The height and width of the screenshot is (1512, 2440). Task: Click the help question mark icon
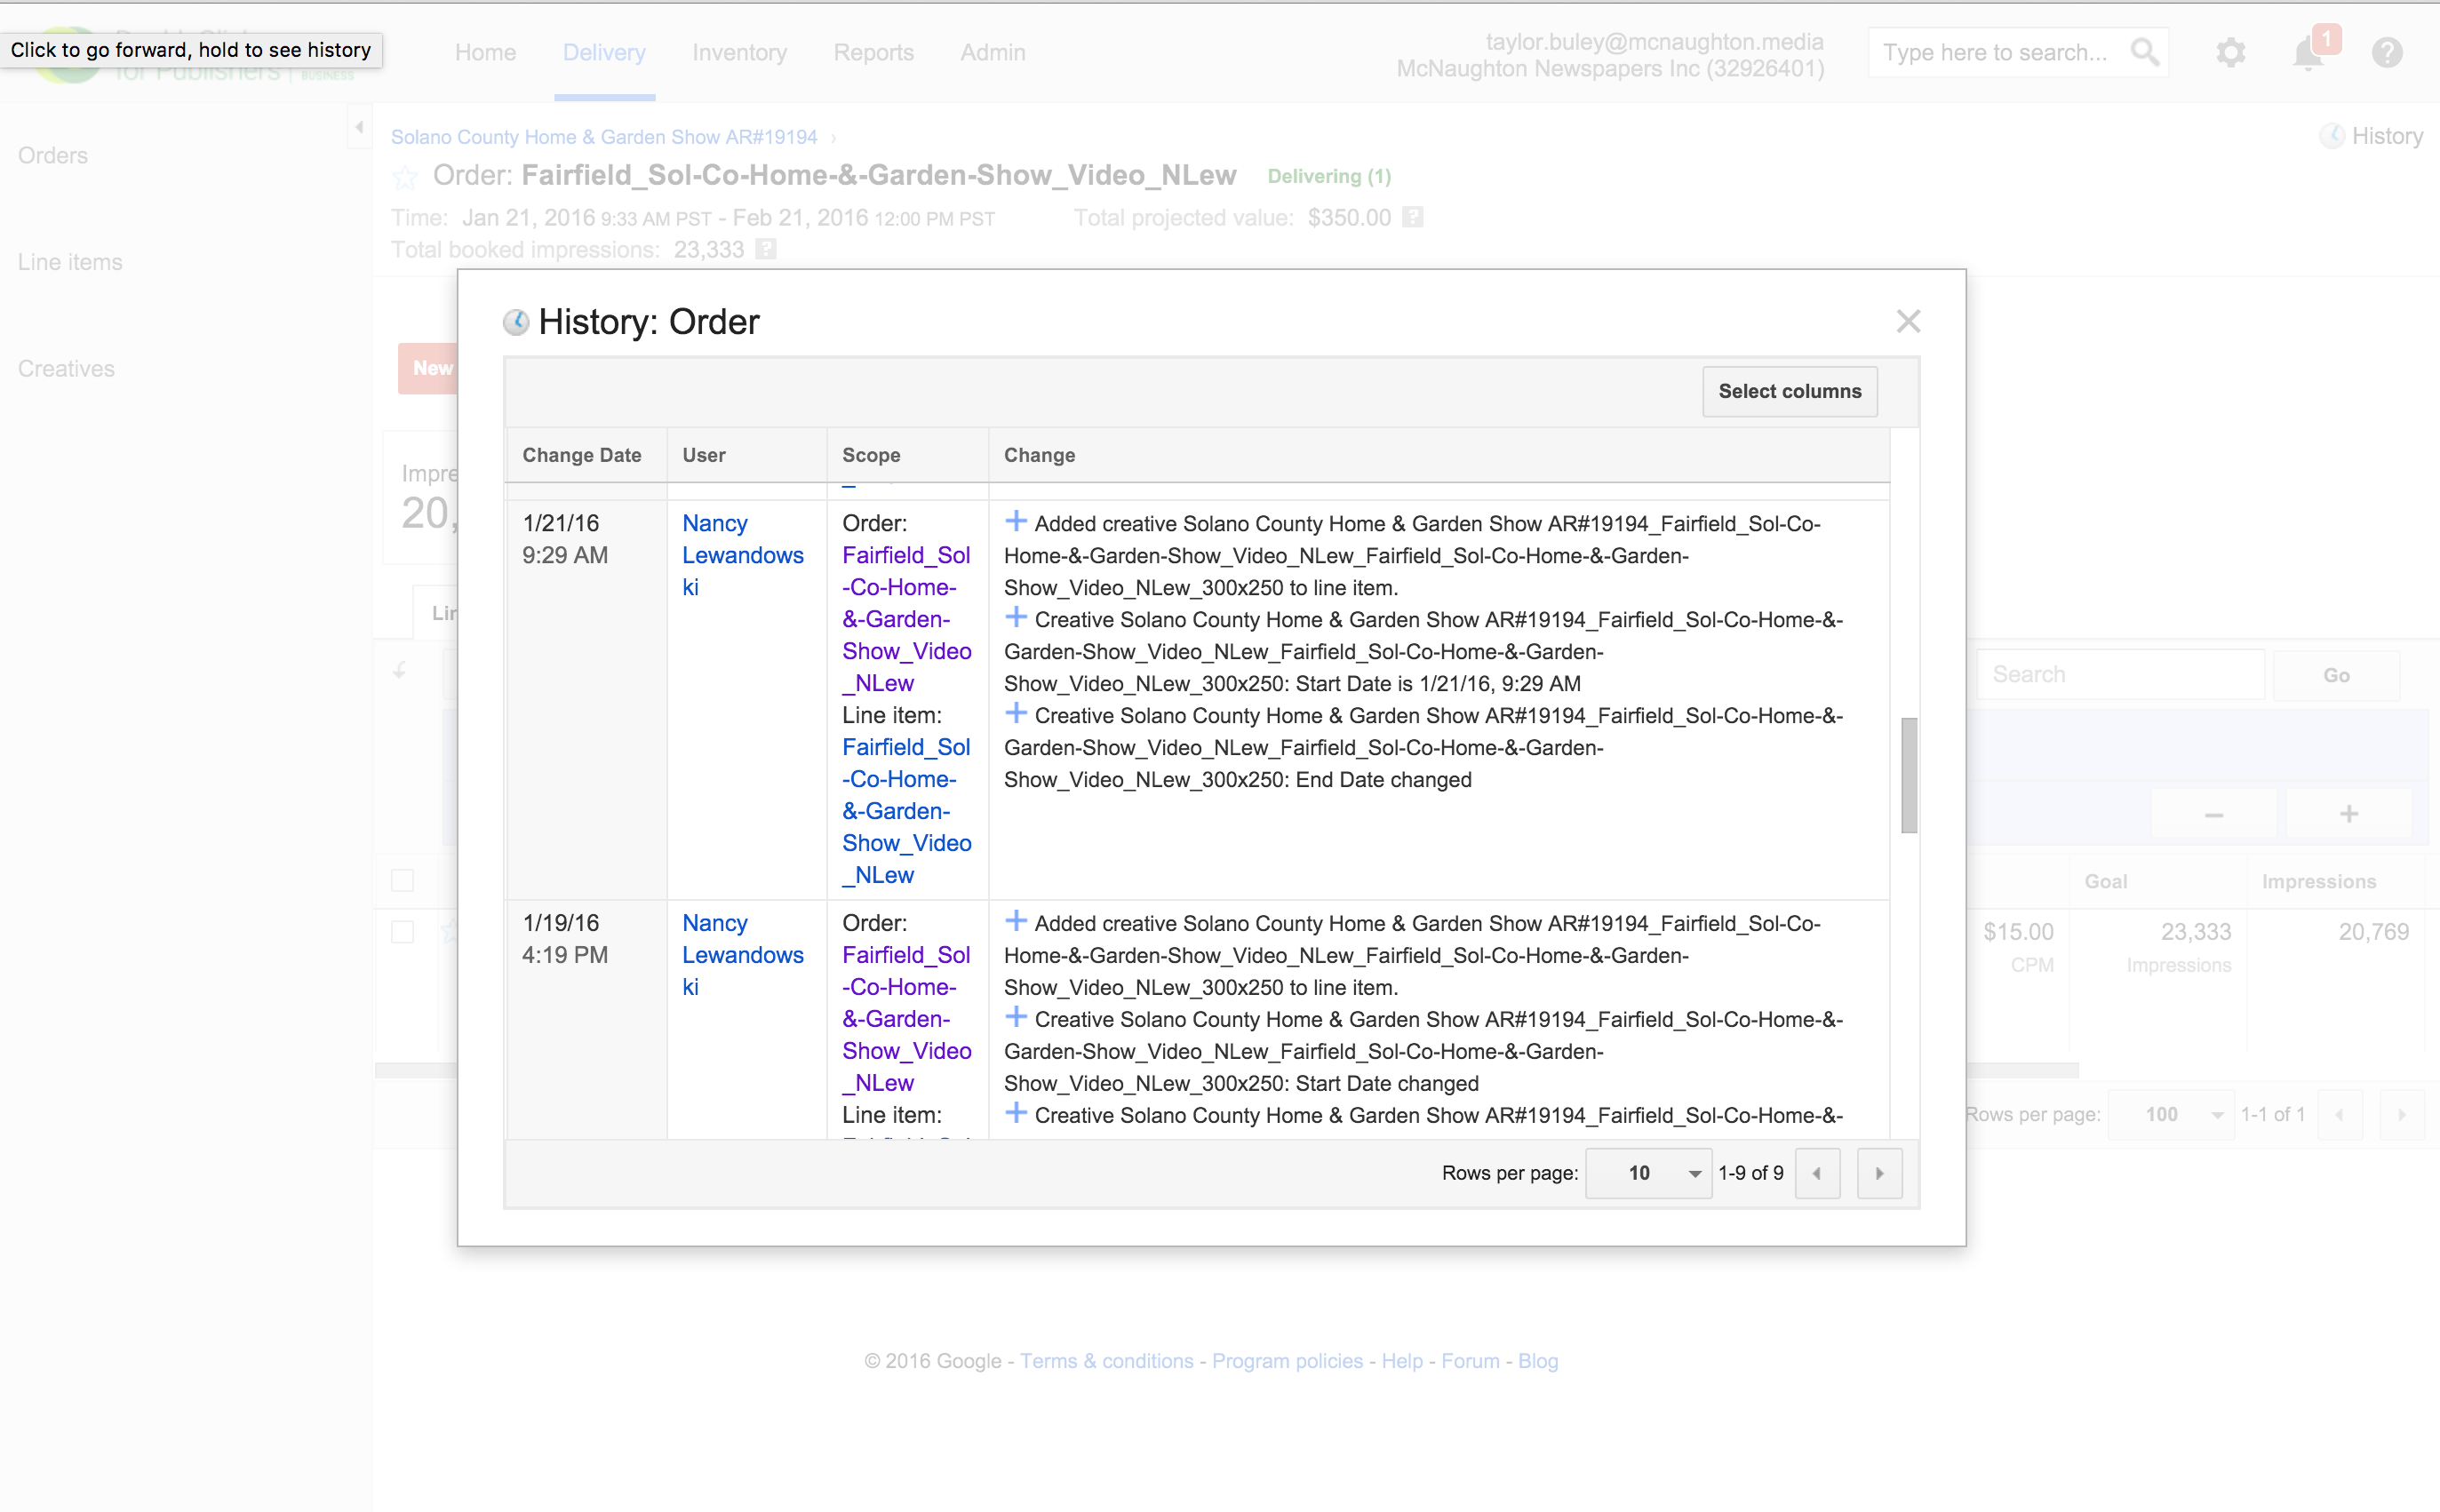2387,52
